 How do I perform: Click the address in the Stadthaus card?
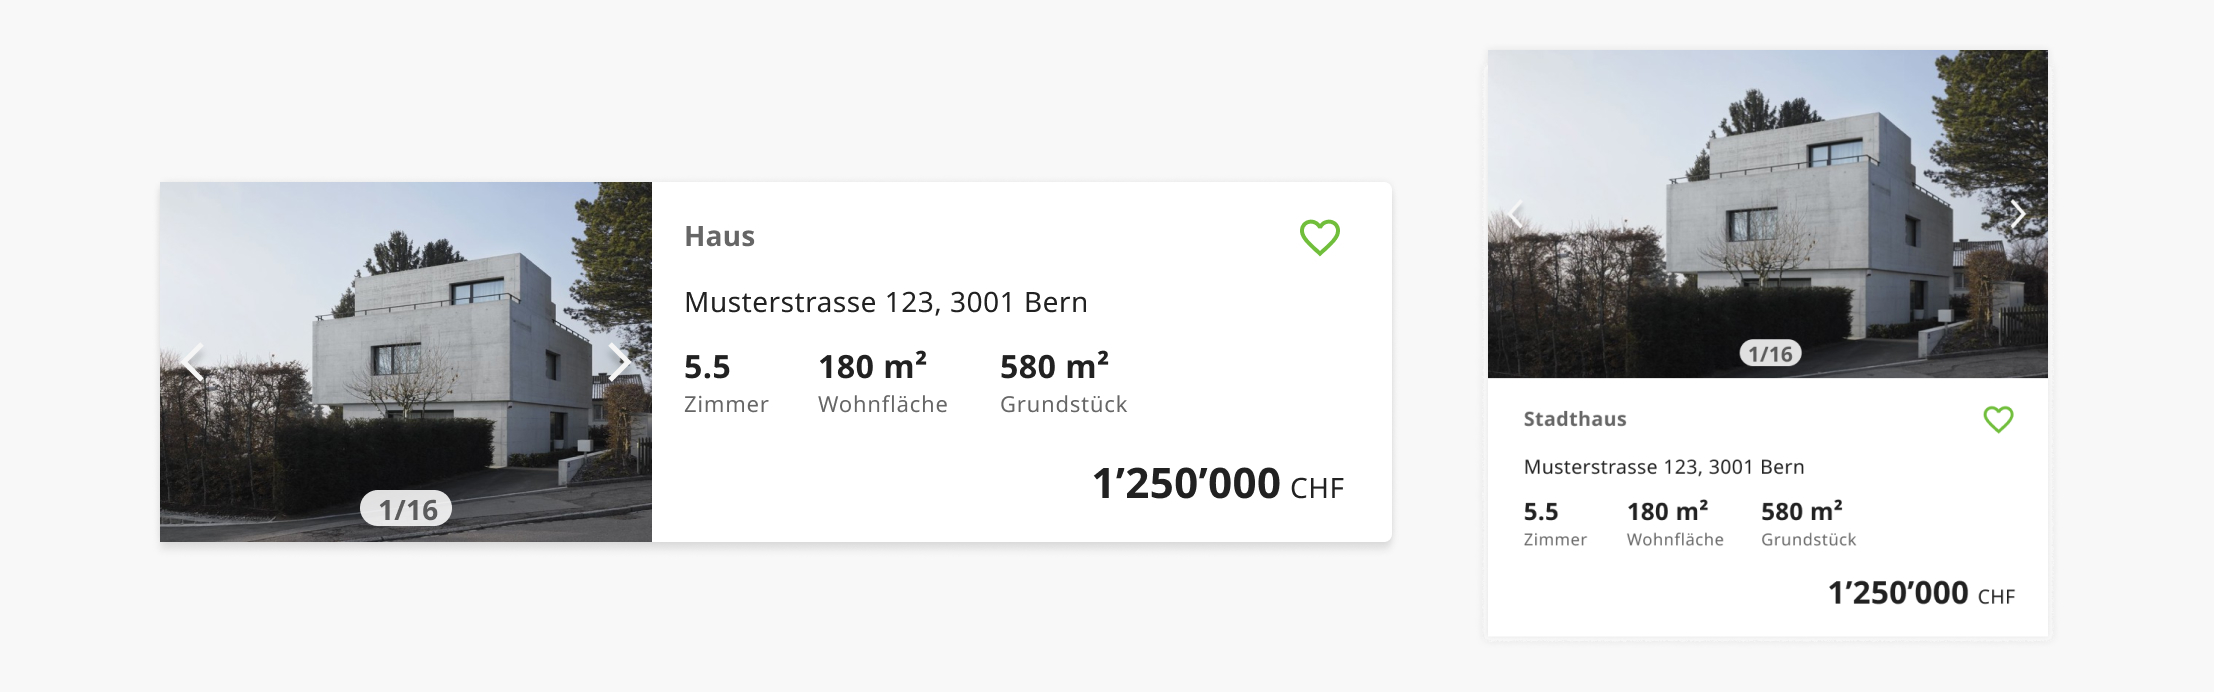(1663, 467)
